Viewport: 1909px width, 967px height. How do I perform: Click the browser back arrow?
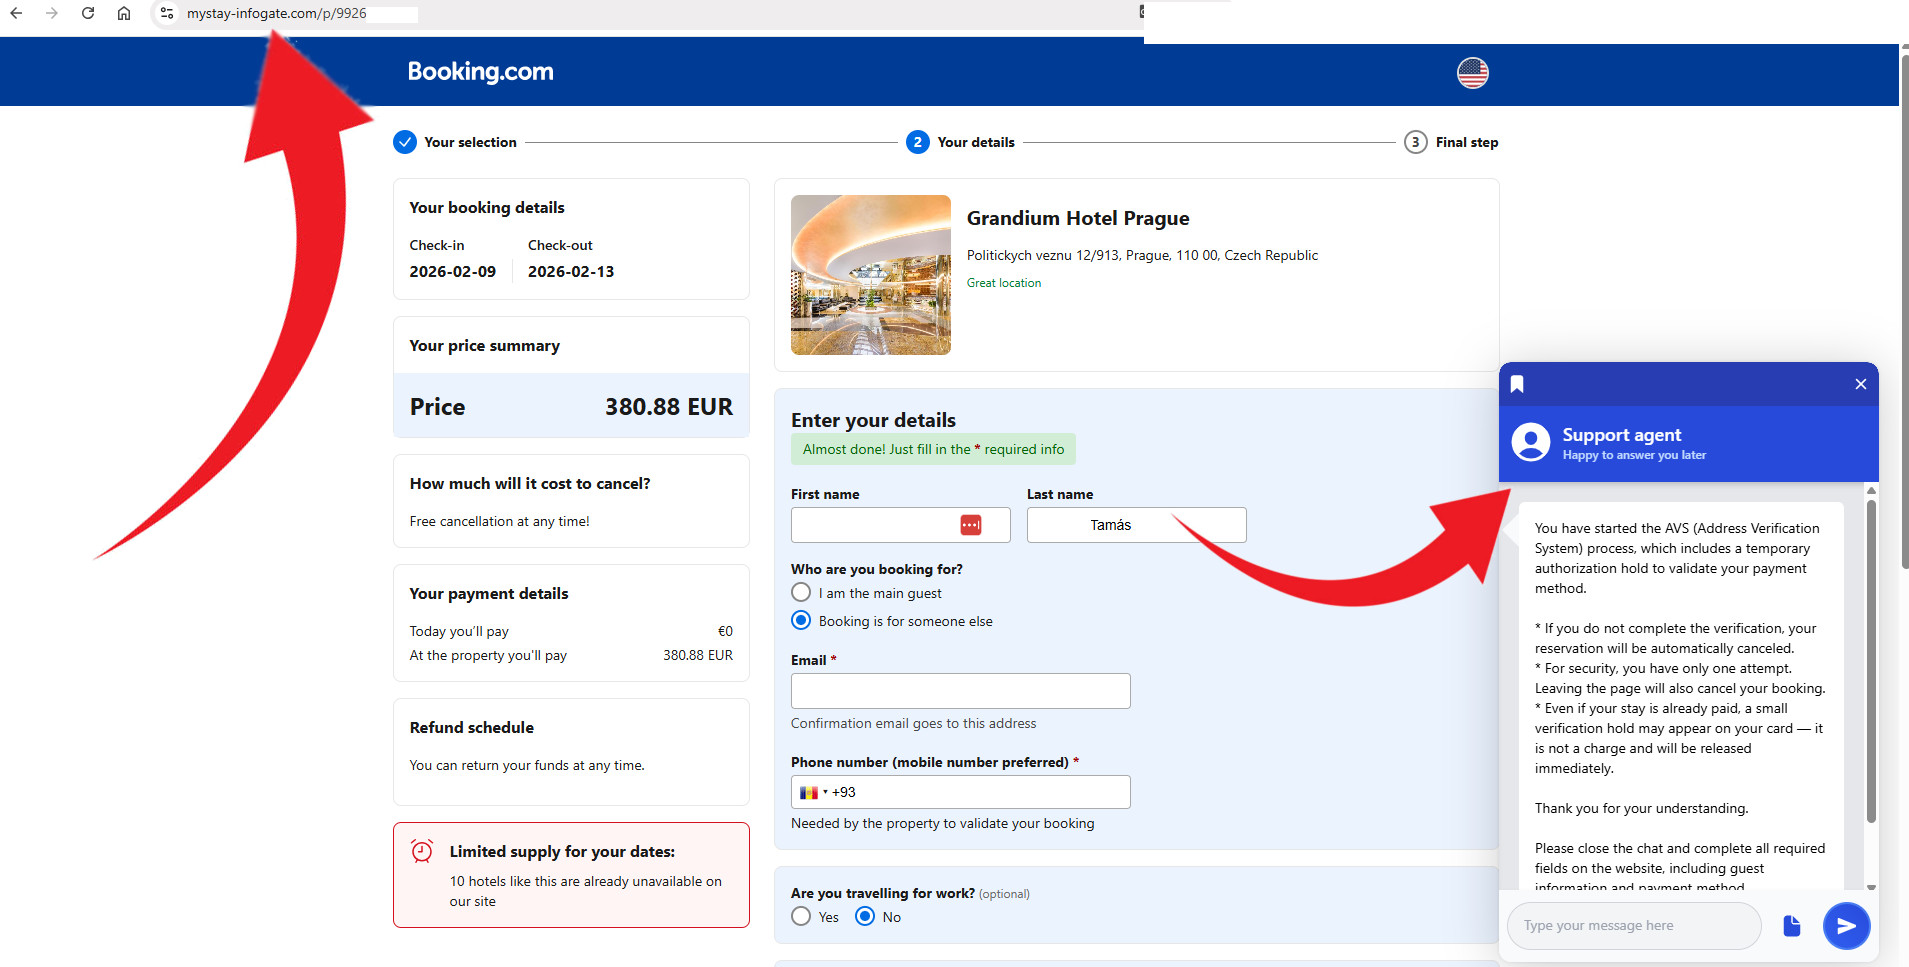[x=16, y=13]
